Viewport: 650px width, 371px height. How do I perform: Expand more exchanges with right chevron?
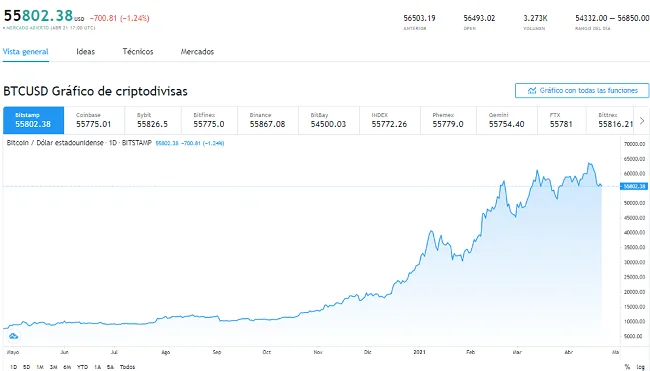tap(642, 121)
